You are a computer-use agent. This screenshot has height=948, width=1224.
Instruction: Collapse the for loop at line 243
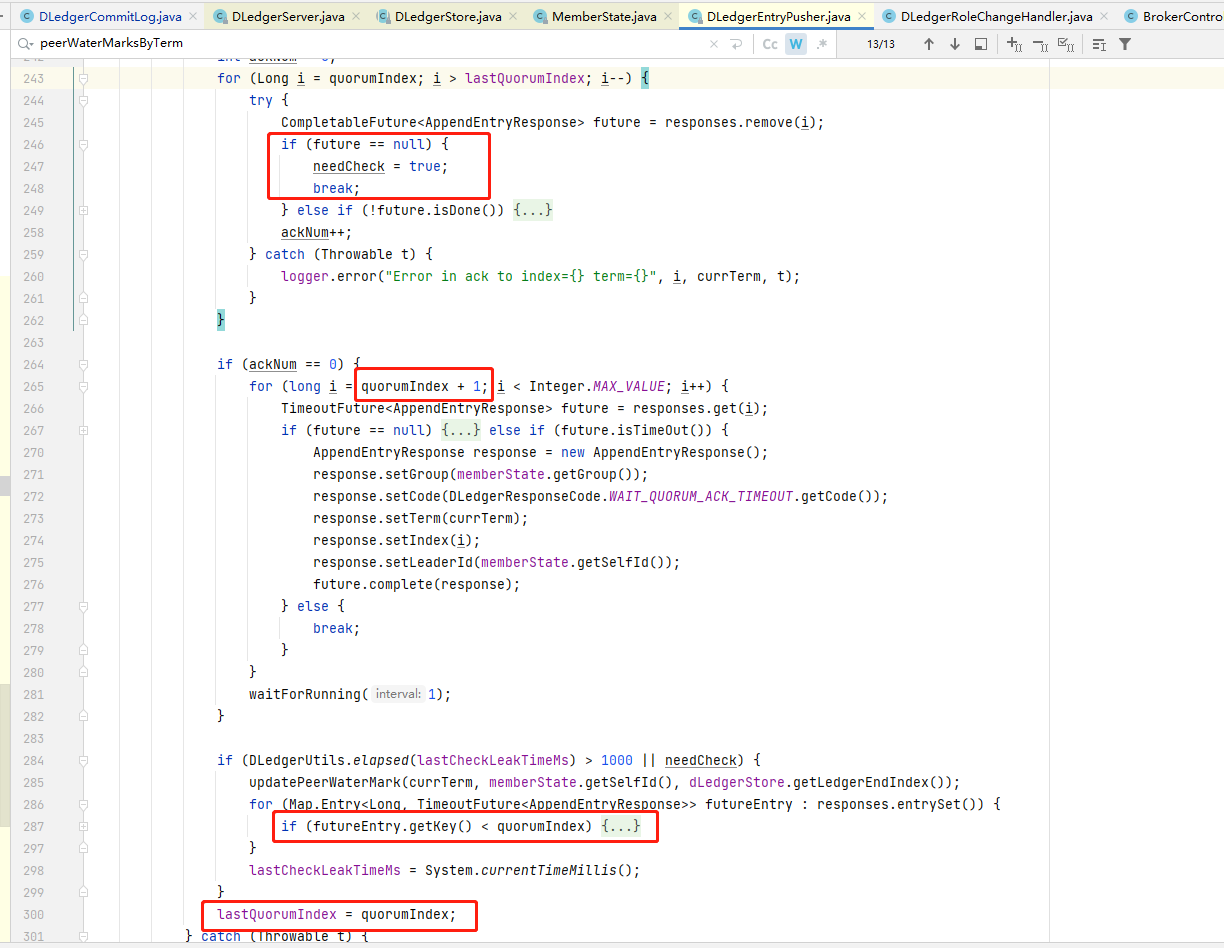click(84, 78)
